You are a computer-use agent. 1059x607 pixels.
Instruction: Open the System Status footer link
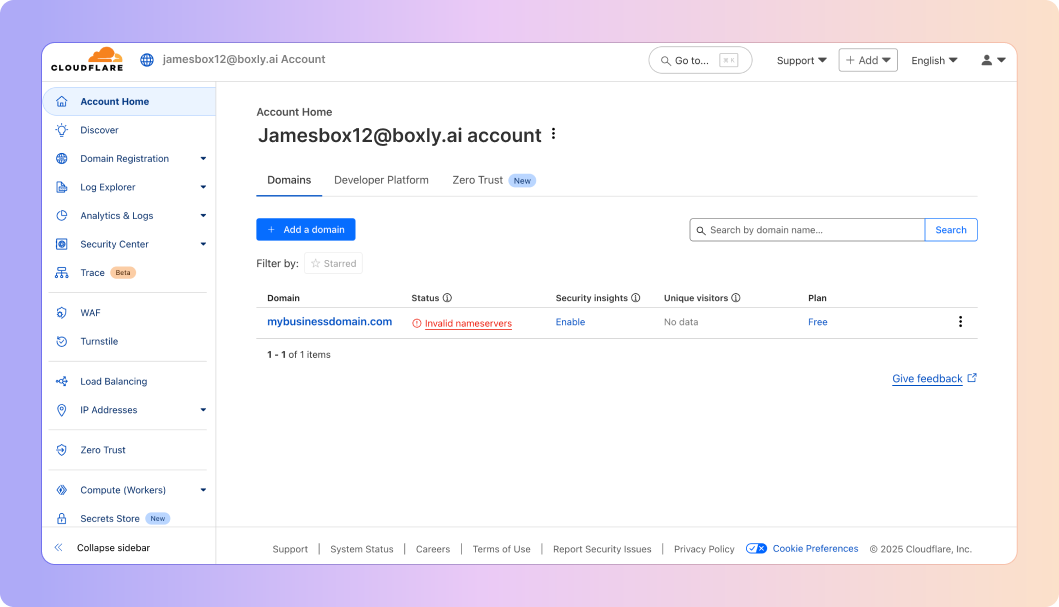tap(361, 549)
